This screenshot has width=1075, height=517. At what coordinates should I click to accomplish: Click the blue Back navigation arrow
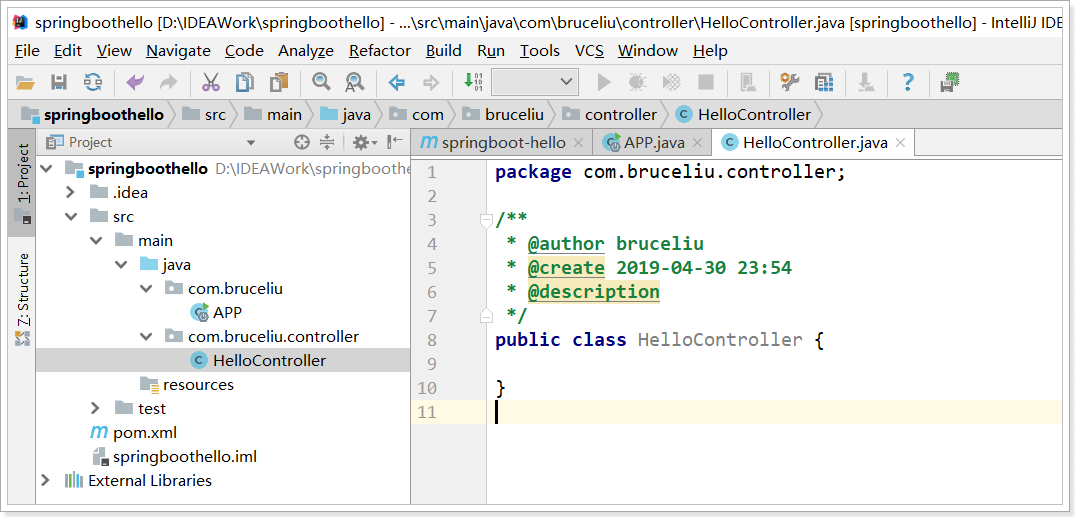(396, 83)
